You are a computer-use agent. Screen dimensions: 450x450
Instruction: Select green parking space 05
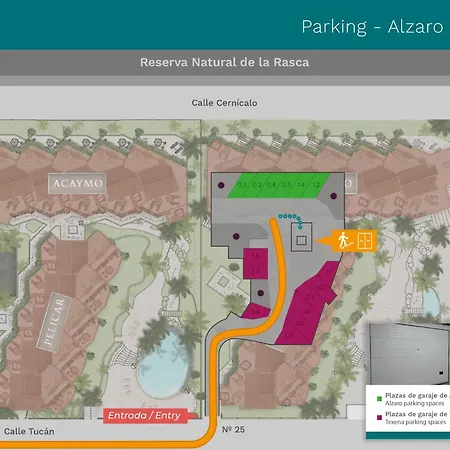pyautogui.click(x=286, y=185)
